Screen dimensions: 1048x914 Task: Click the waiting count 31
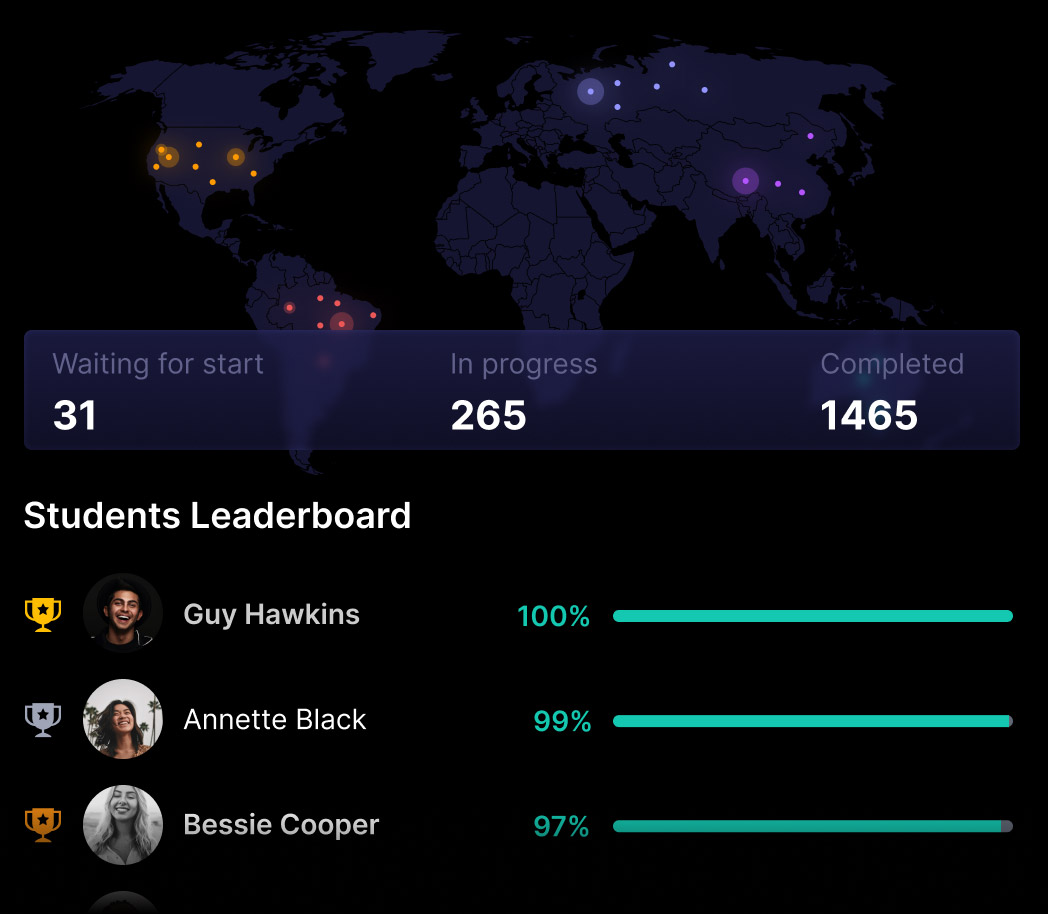pyautogui.click(x=75, y=415)
